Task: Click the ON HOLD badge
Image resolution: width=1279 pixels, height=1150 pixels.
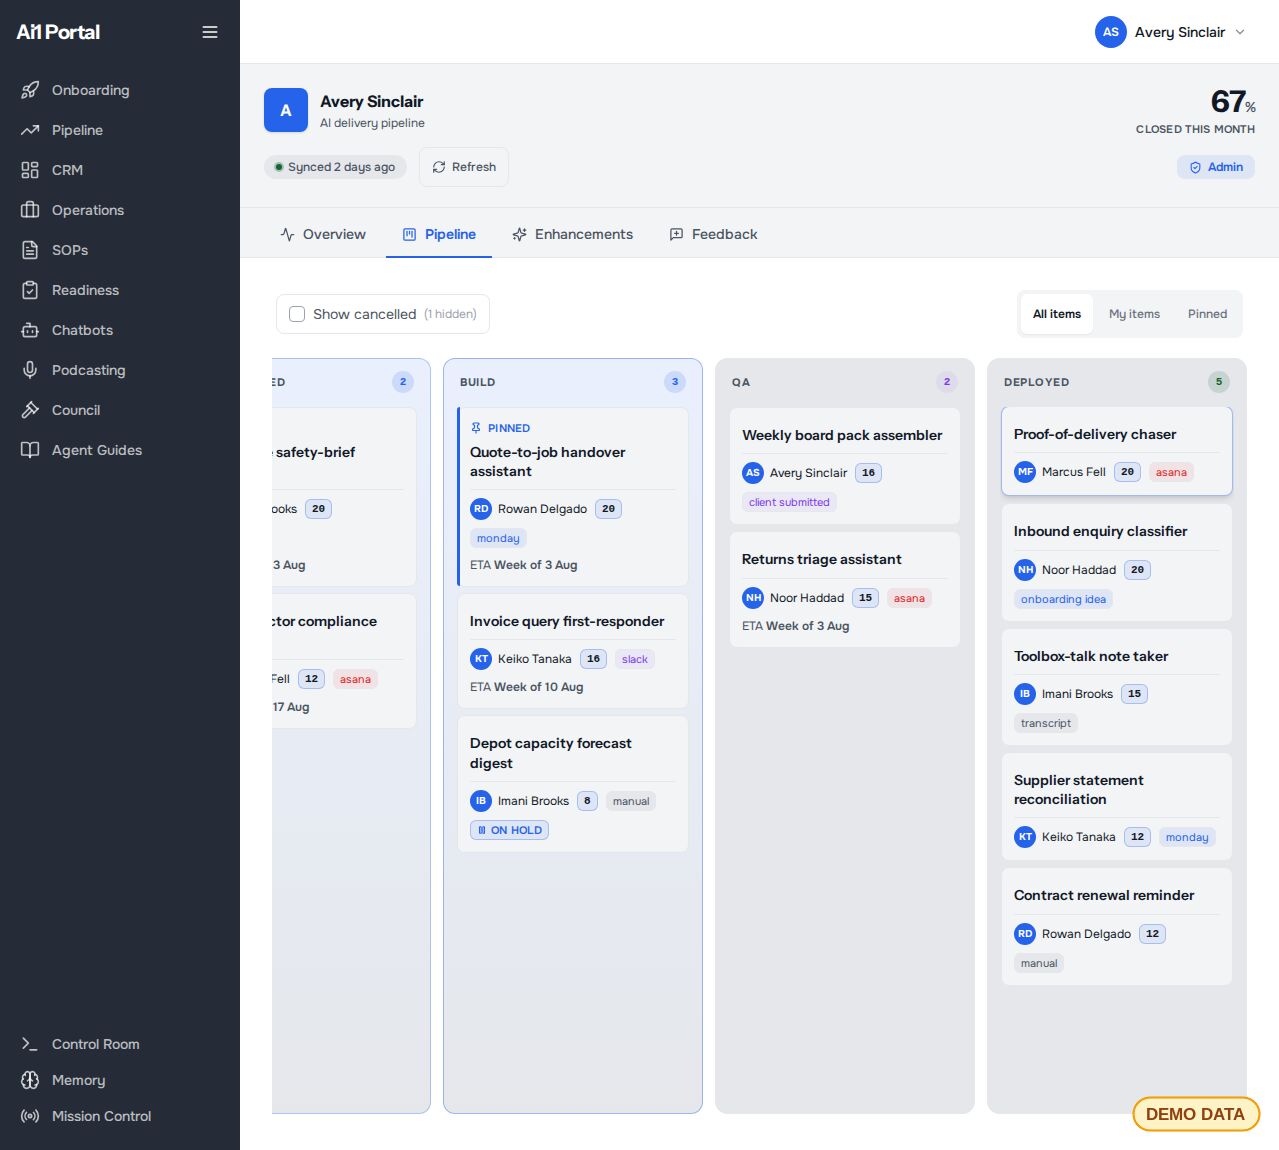Action: tap(509, 830)
